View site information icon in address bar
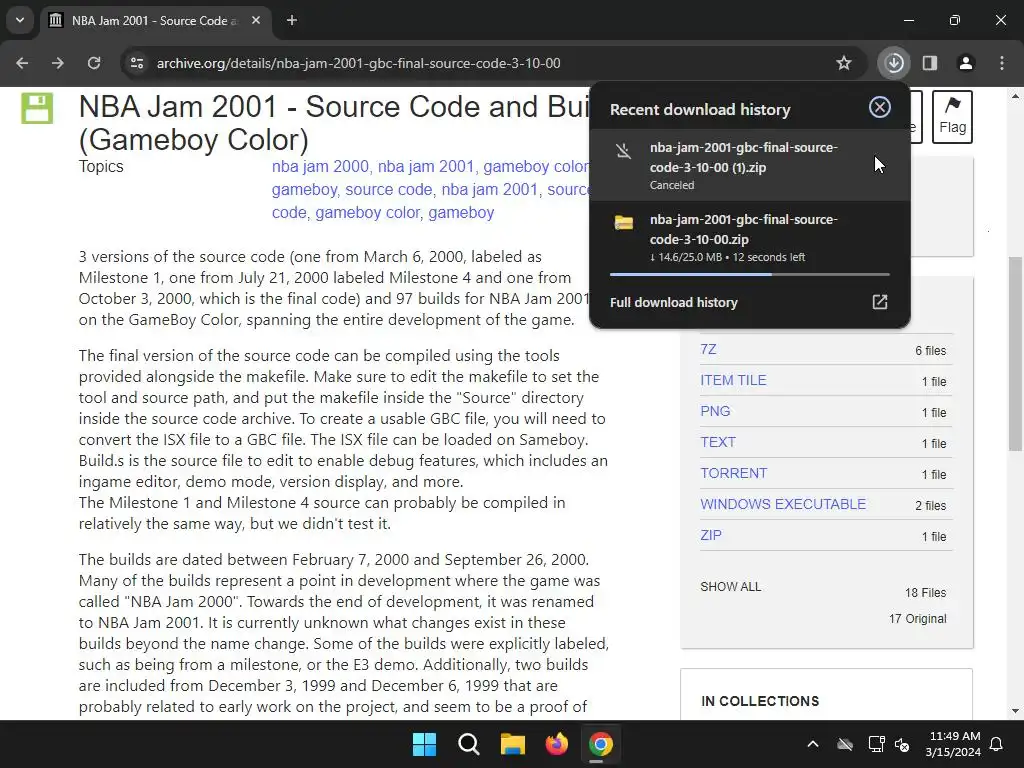 [x=137, y=63]
